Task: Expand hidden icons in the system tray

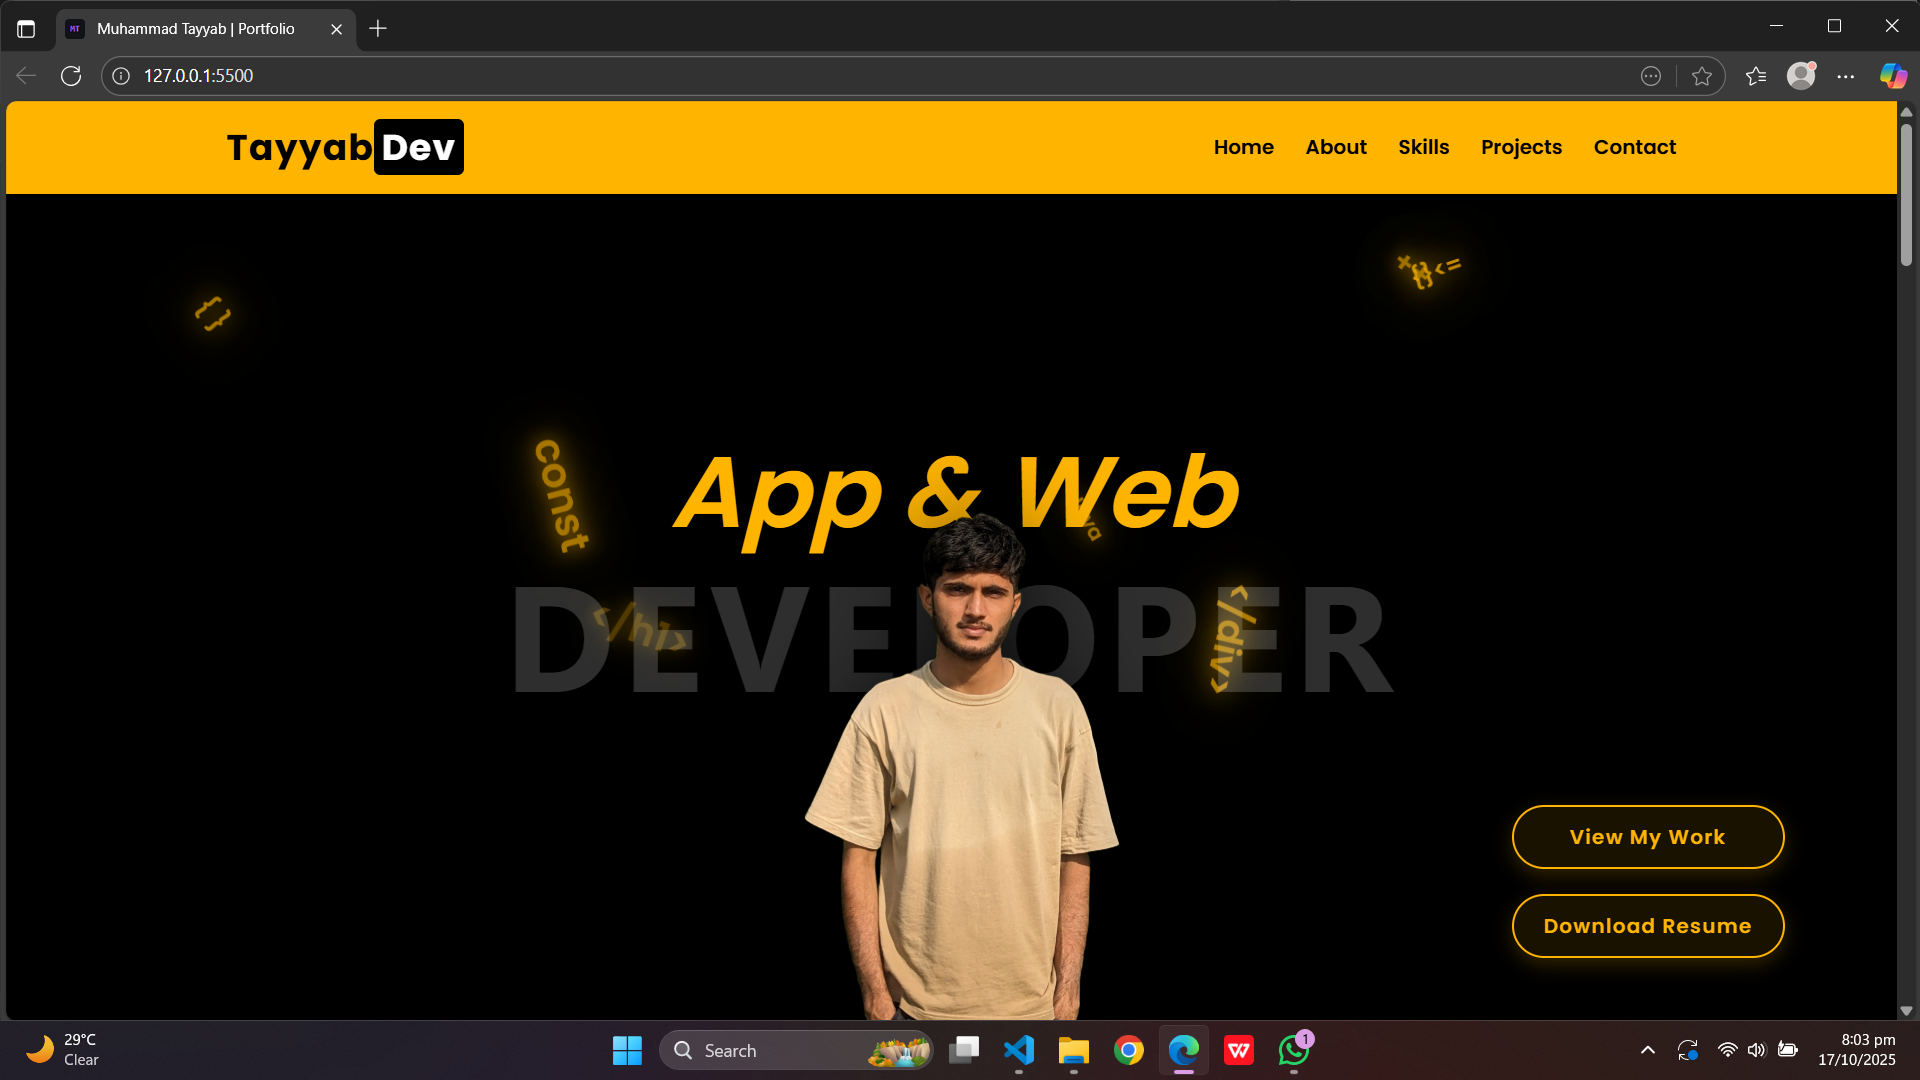Action: tap(1647, 1050)
